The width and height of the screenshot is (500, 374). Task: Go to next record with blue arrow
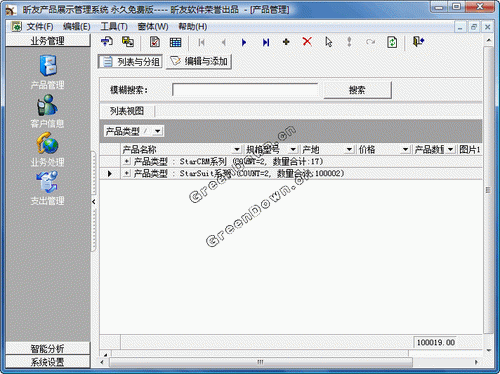point(244,42)
